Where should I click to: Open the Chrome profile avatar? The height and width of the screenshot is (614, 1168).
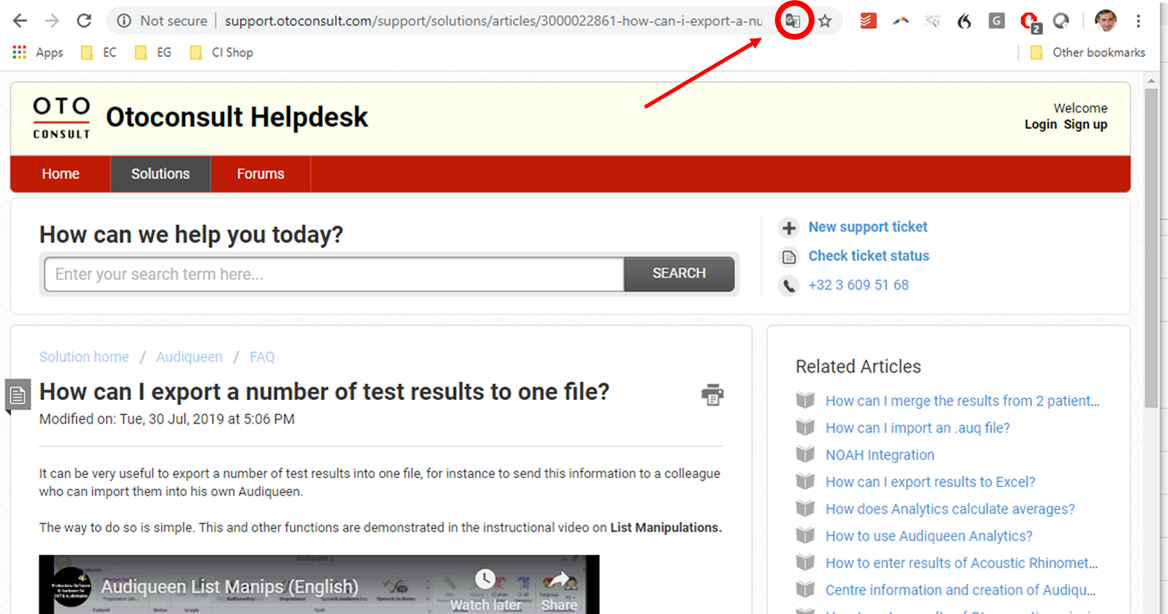(1105, 21)
